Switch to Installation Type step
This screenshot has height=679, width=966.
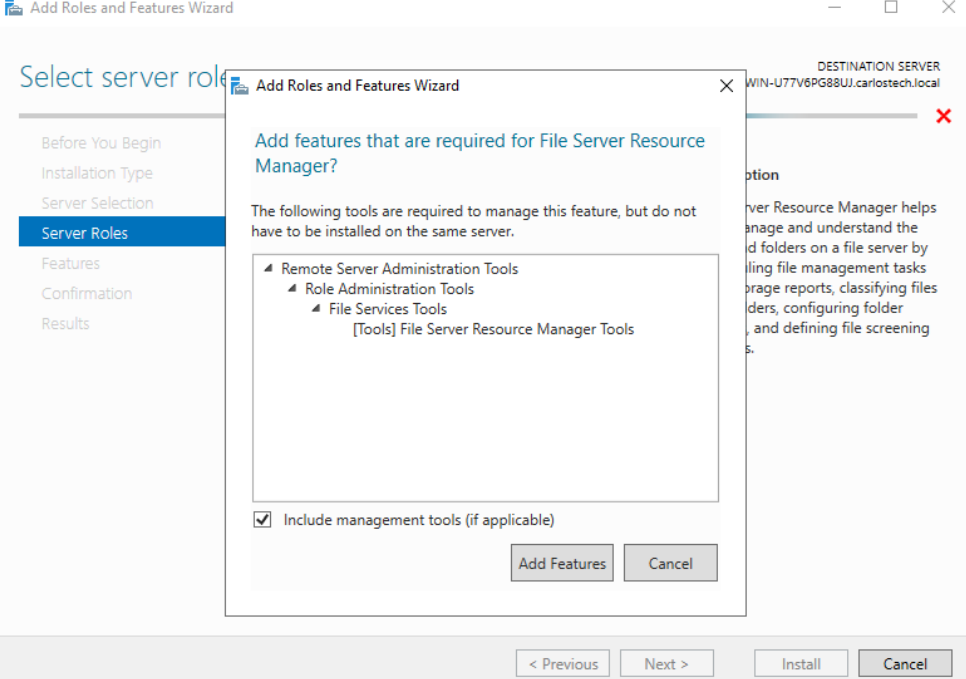point(97,173)
